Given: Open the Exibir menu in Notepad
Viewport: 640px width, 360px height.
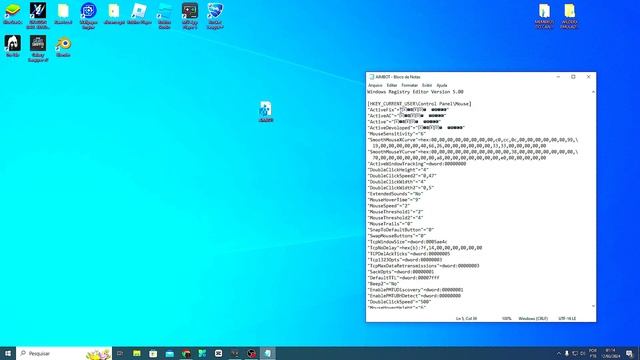Looking at the screenshot, I should pyautogui.click(x=427, y=85).
